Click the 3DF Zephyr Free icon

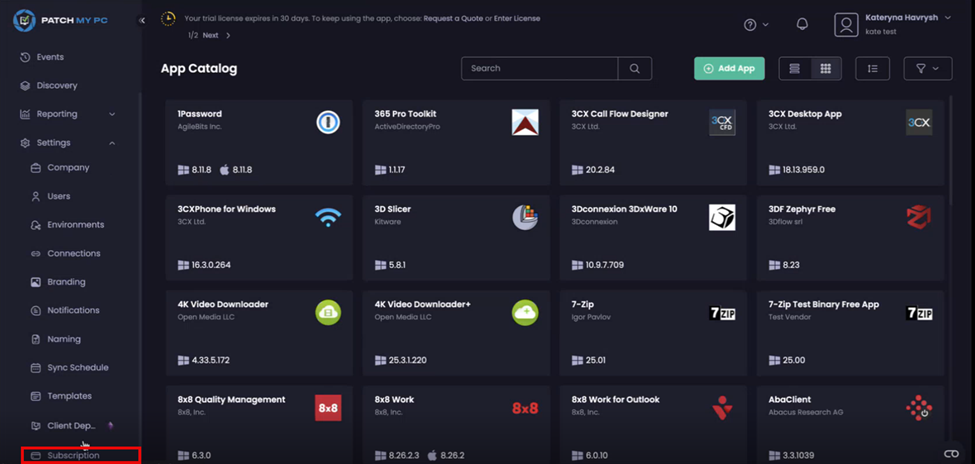(919, 217)
